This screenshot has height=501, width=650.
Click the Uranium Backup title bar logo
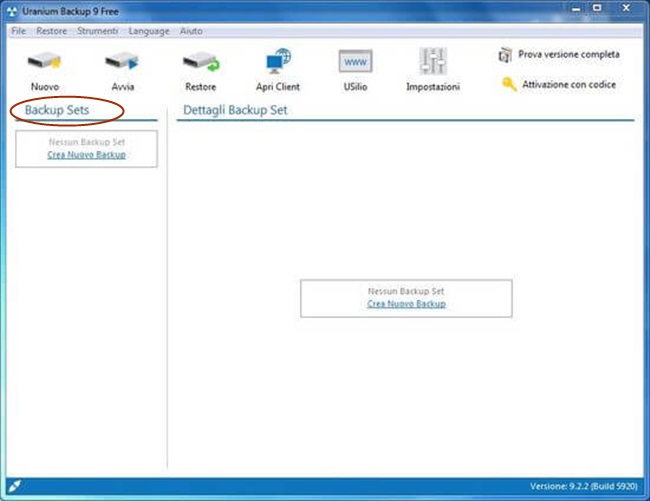pyautogui.click(x=12, y=12)
